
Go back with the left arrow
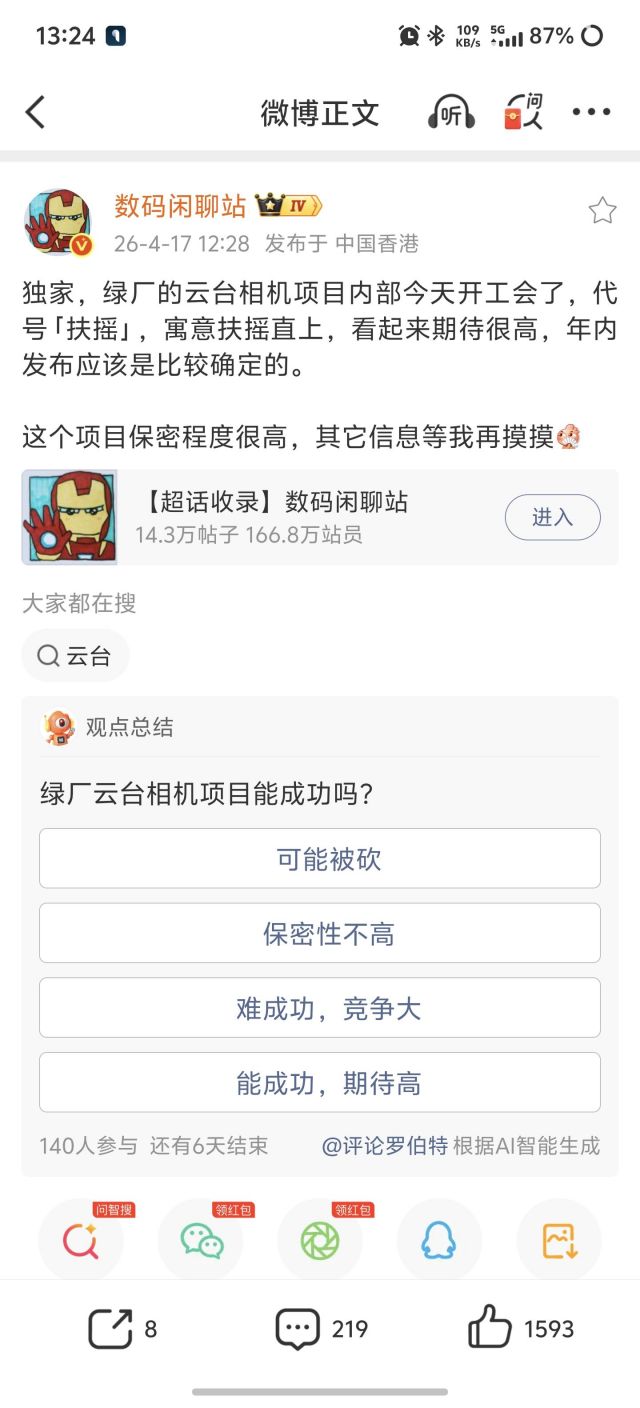tap(36, 112)
